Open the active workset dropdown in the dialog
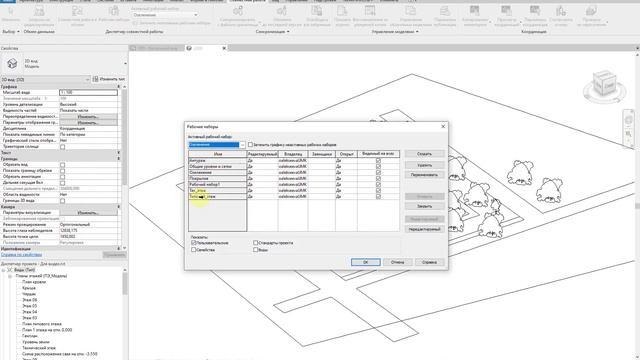Image resolution: width=640 pixels, height=360 pixels. [242, 145]
